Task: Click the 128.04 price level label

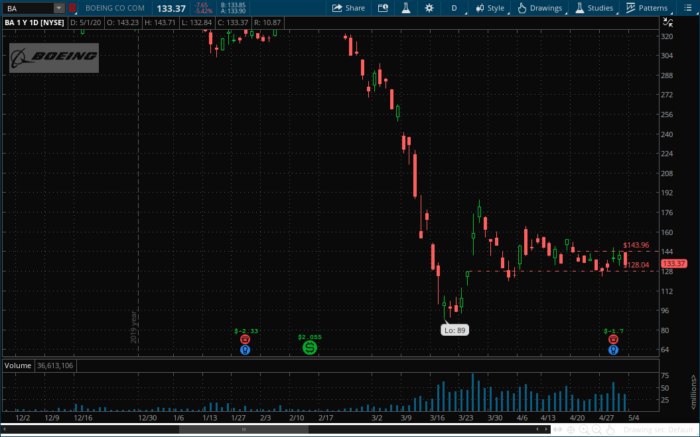Action: point(638,265)
